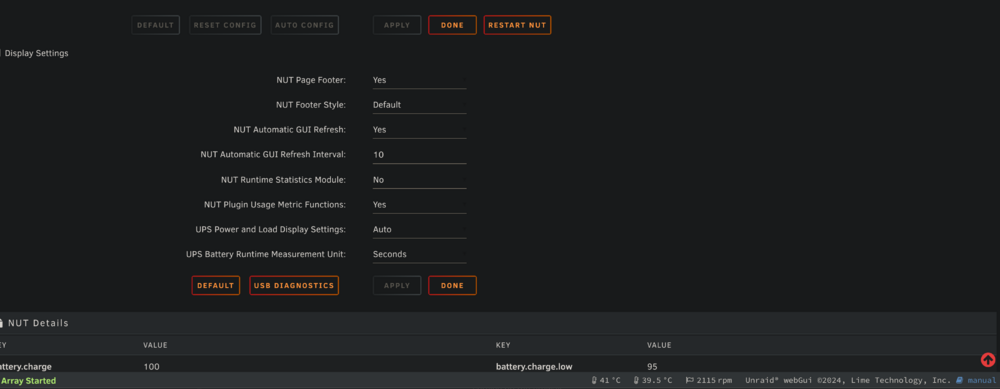Click the red back-to-top arrow icon

[987, 360]
